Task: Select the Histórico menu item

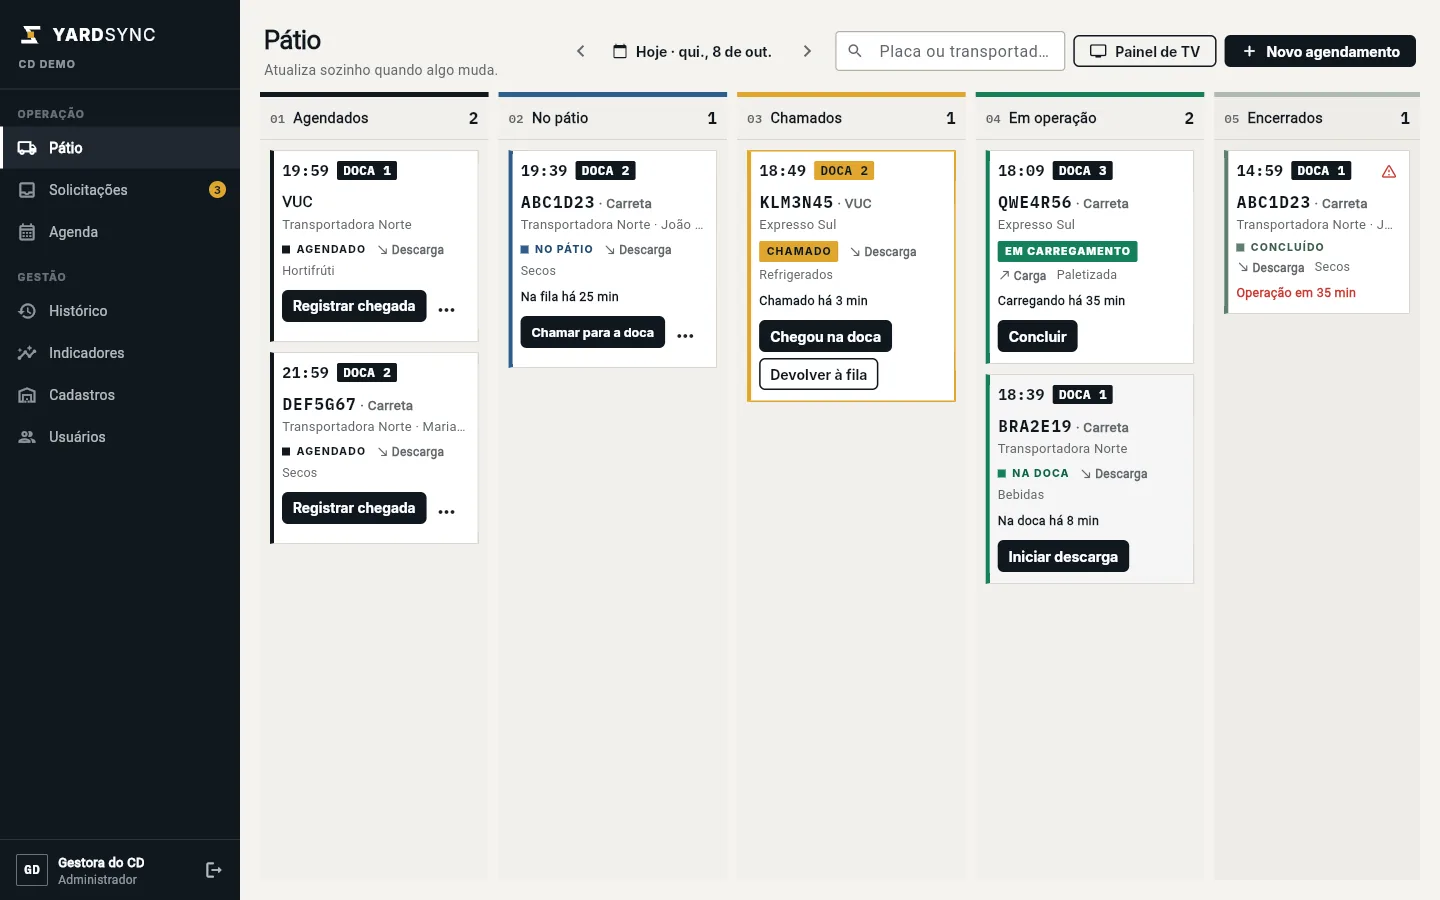Action: [x=120, y=311]
